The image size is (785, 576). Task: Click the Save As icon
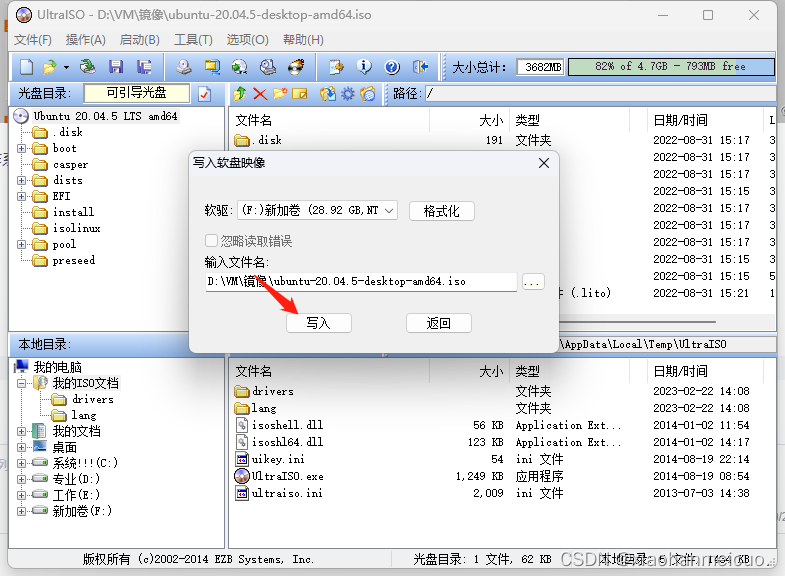coord(144,67)
